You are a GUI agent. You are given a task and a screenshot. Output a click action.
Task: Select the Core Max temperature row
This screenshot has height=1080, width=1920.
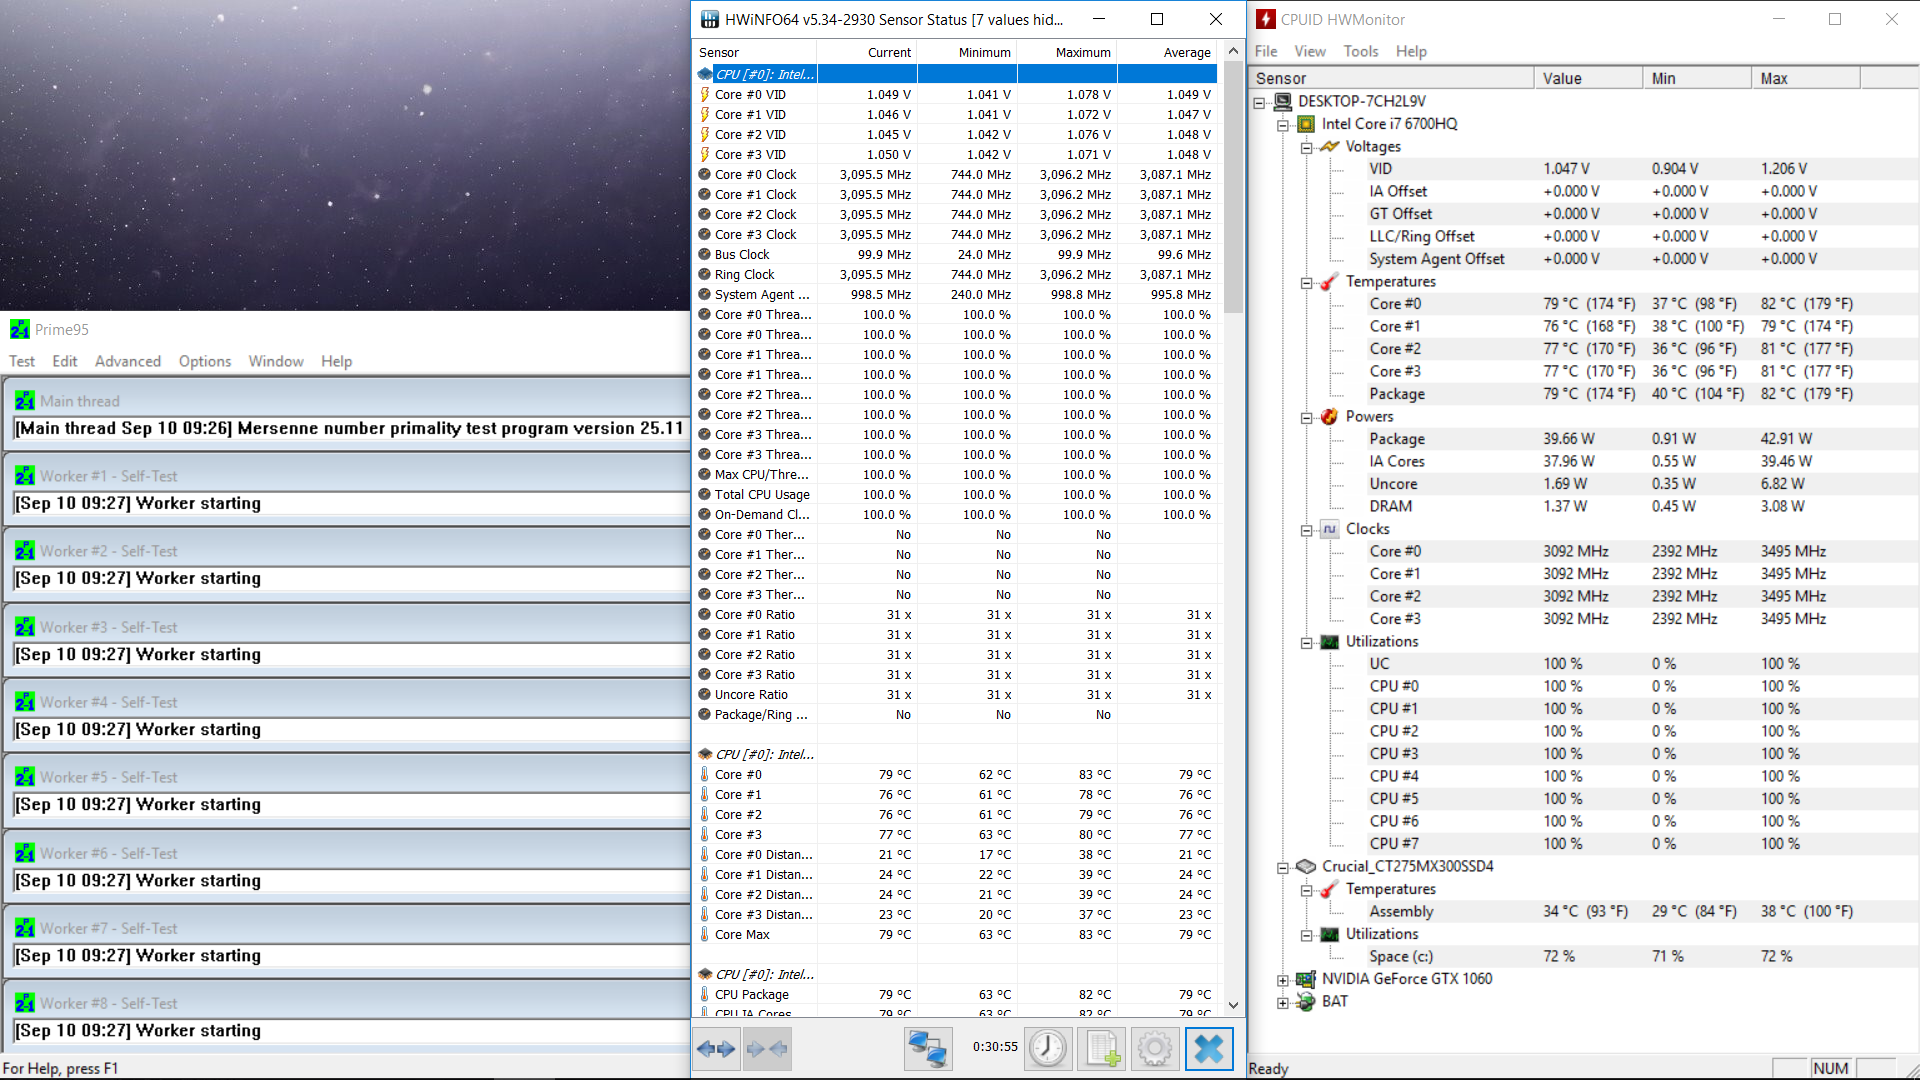pos(956,934)
